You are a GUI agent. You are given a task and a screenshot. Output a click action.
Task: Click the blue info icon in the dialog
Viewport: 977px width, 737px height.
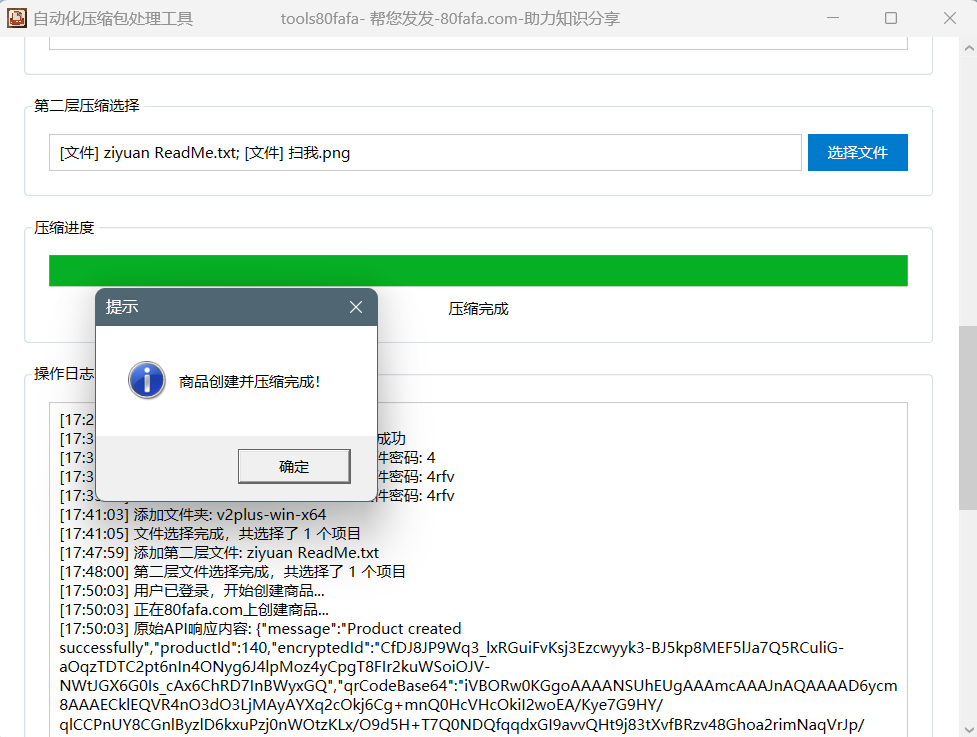[147, 380]
